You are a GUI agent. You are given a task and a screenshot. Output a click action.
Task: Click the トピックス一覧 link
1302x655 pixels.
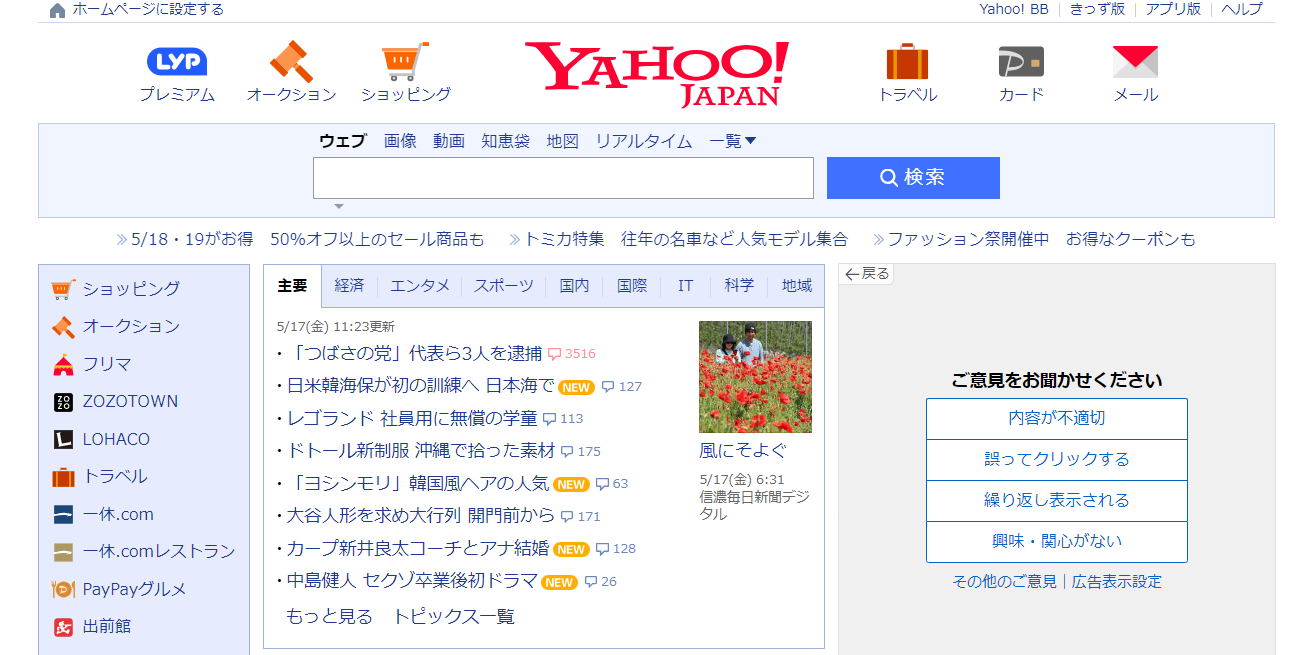click(454, 617)
